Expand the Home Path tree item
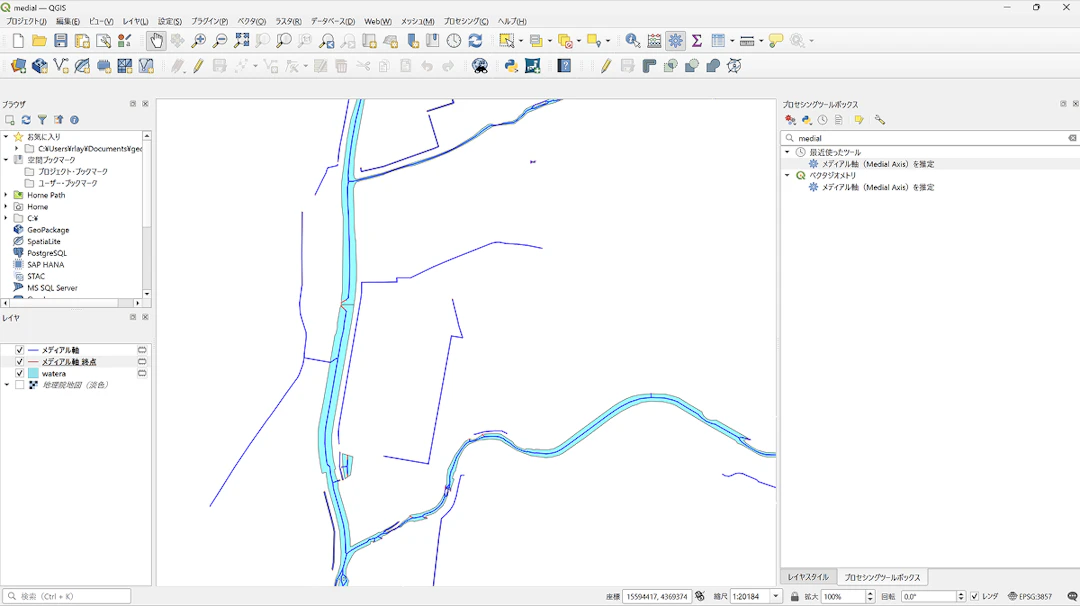1080x606 pixels. pyautogui.click(x=6, y=195)
